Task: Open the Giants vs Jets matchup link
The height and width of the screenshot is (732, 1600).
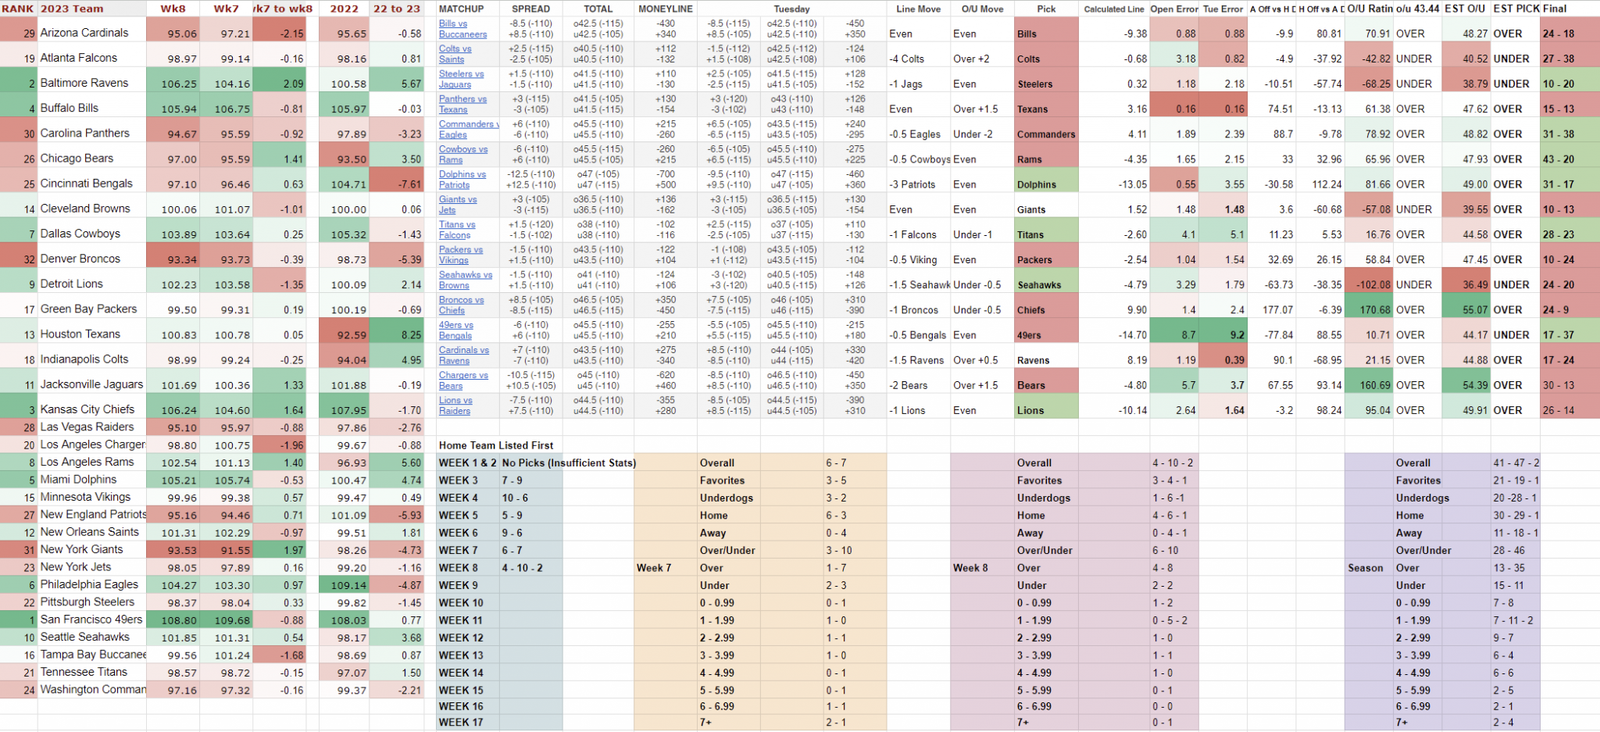Action: click(457, 204)
